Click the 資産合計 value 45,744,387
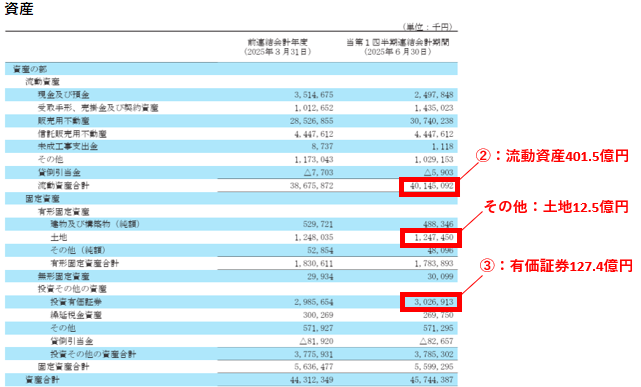Screen dimensions: 641x387 tap(432, 380)
